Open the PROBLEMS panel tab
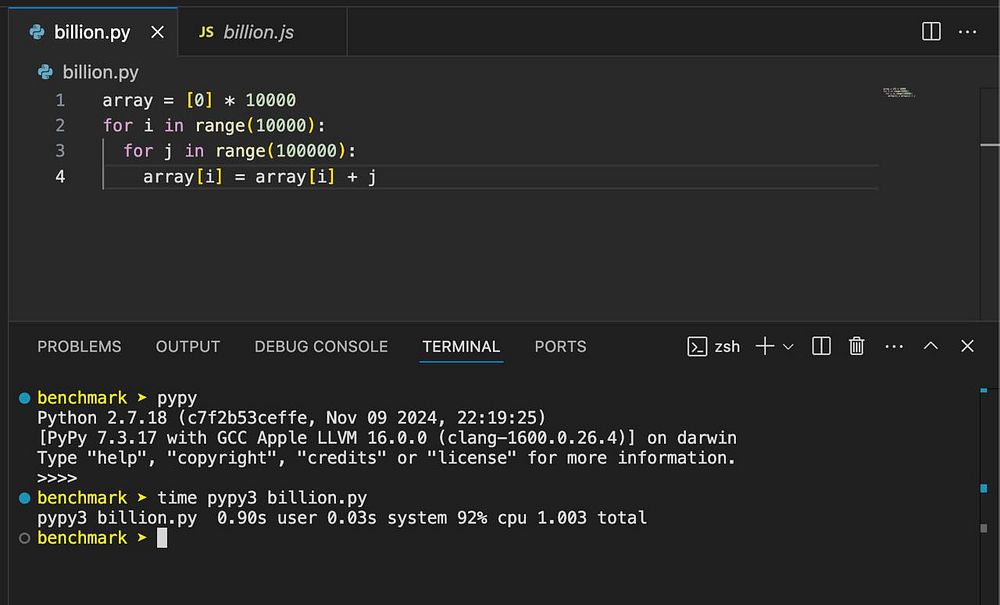Screen dimensions: 1000x605 (x=79, y=346)
